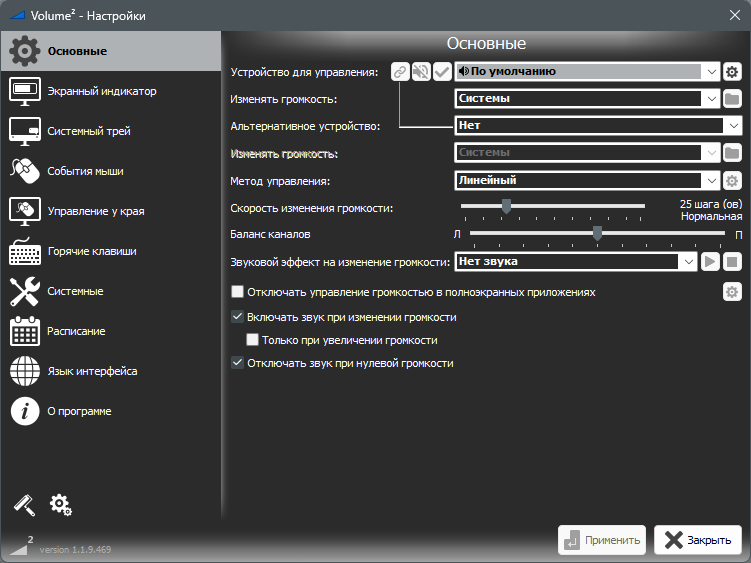This screenshot has width=751, height=563.
Task: Click the paint roller skin icon
Action: click(x=24, y=505)
